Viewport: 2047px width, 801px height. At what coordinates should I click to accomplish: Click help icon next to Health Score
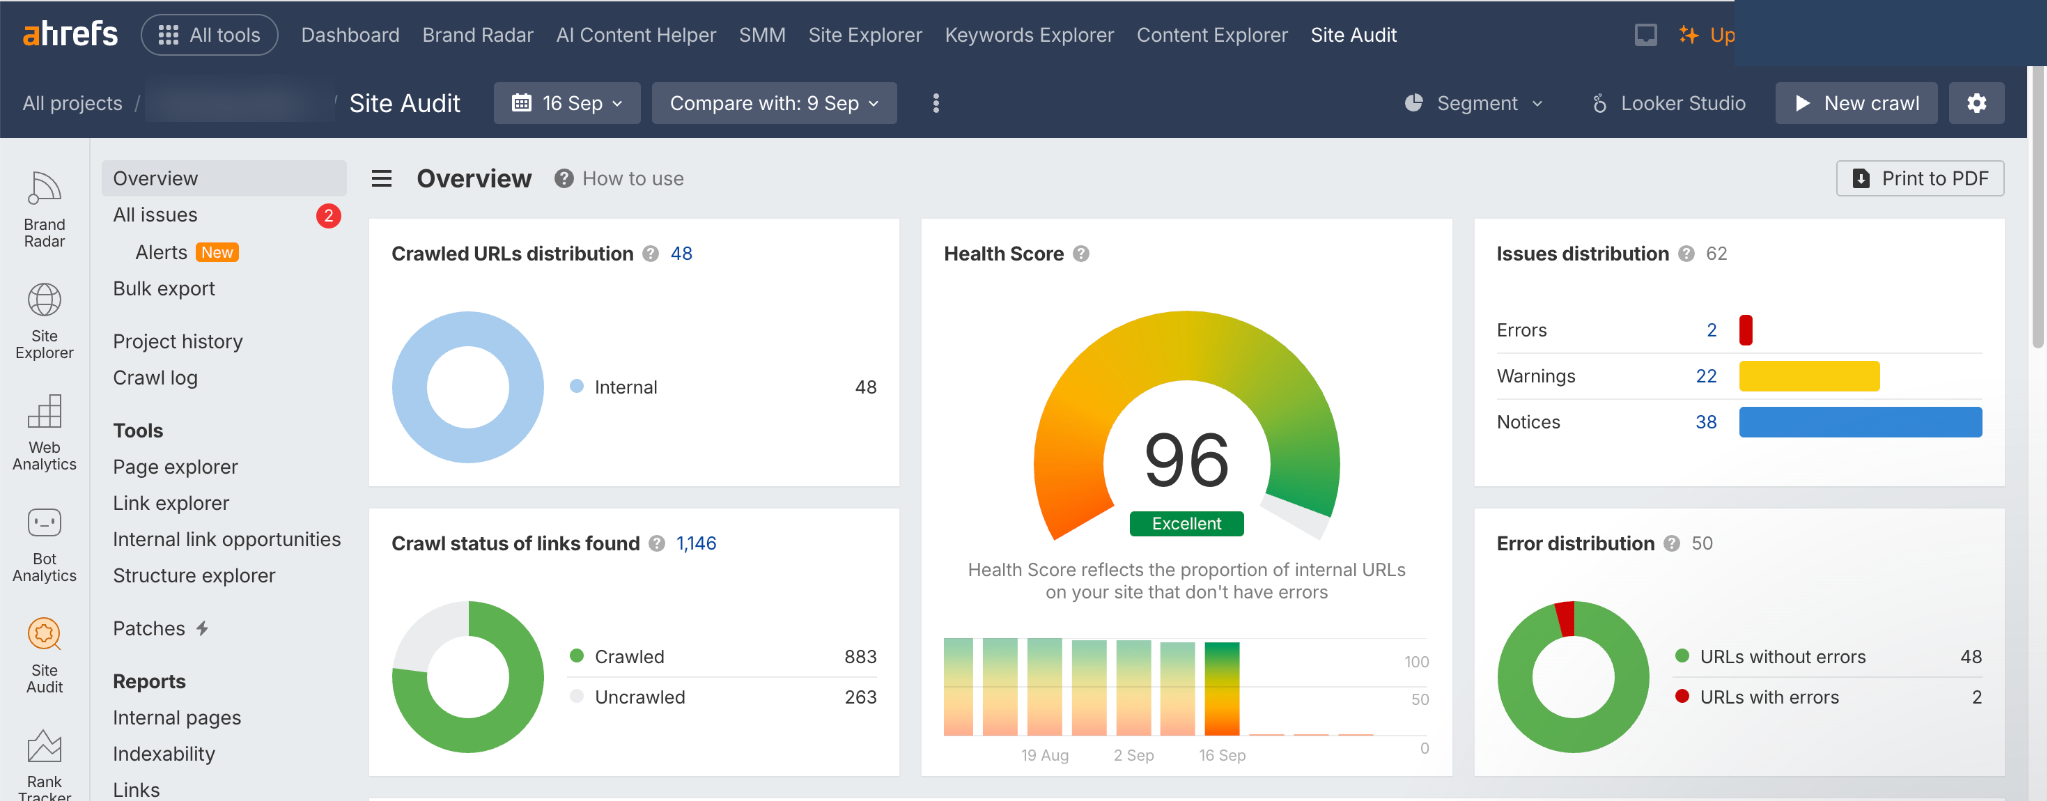click(1081, 254)
